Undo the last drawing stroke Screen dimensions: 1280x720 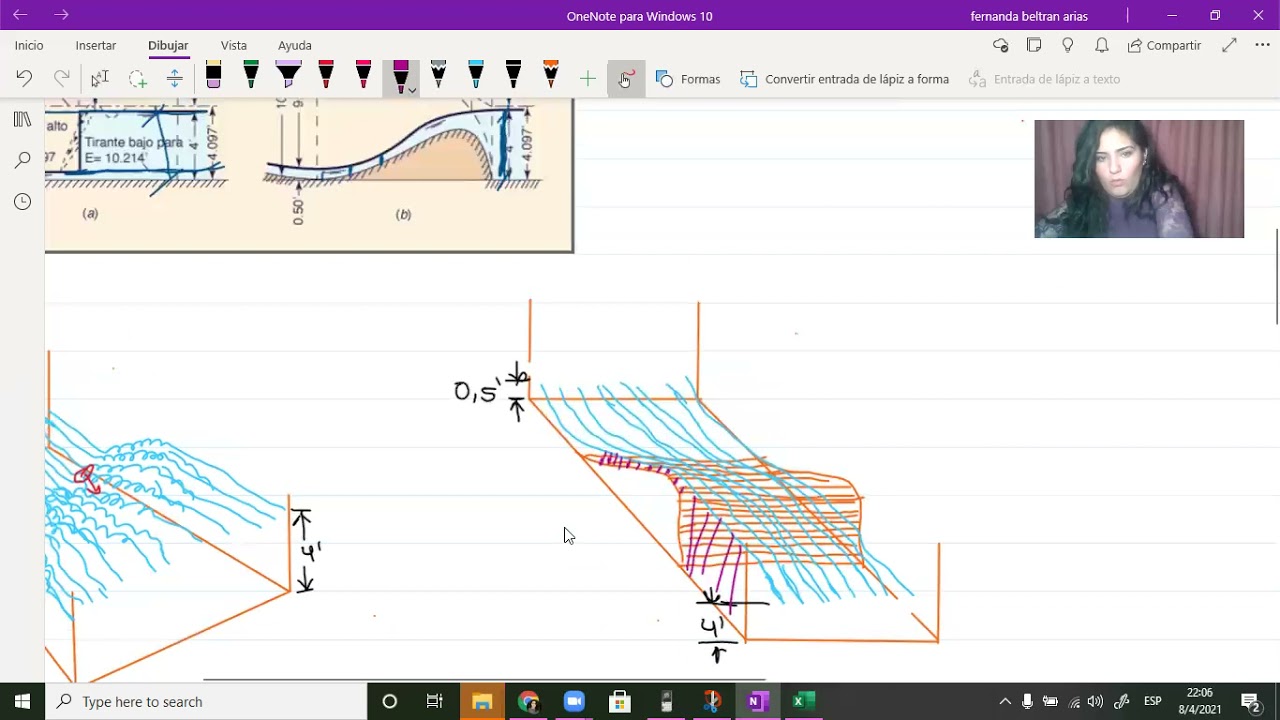coord(24,79)
